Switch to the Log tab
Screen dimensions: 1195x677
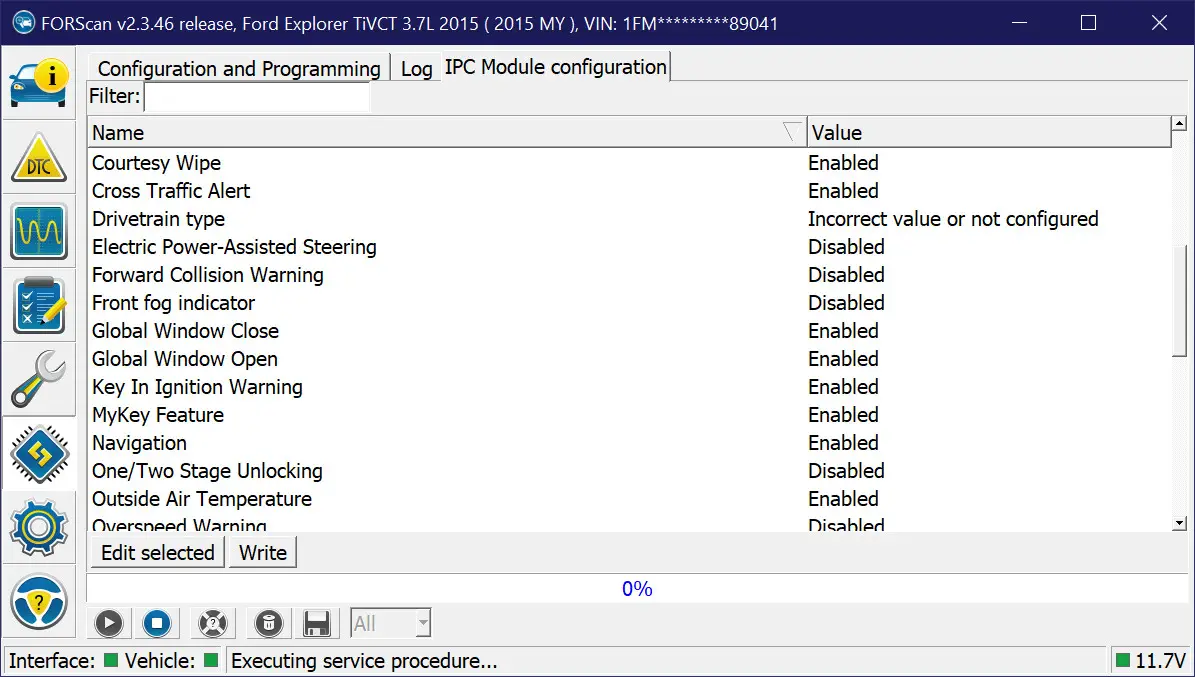[416, 69]
